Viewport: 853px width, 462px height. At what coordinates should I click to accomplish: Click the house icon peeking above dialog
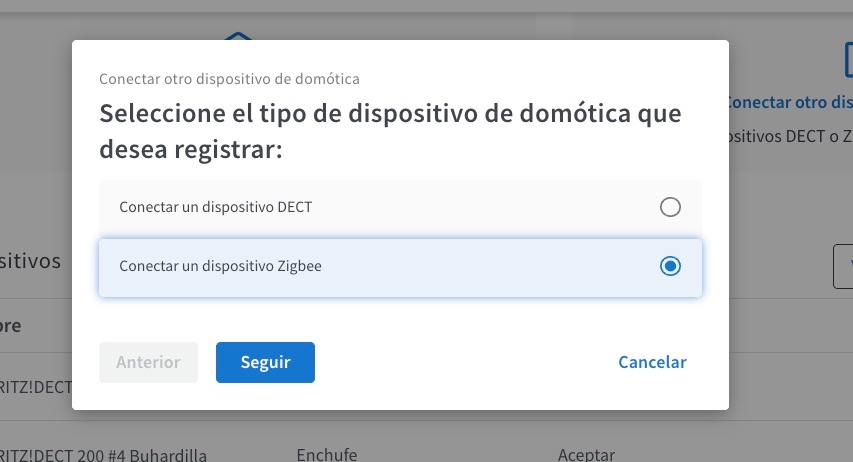click(x=238, y=36)
